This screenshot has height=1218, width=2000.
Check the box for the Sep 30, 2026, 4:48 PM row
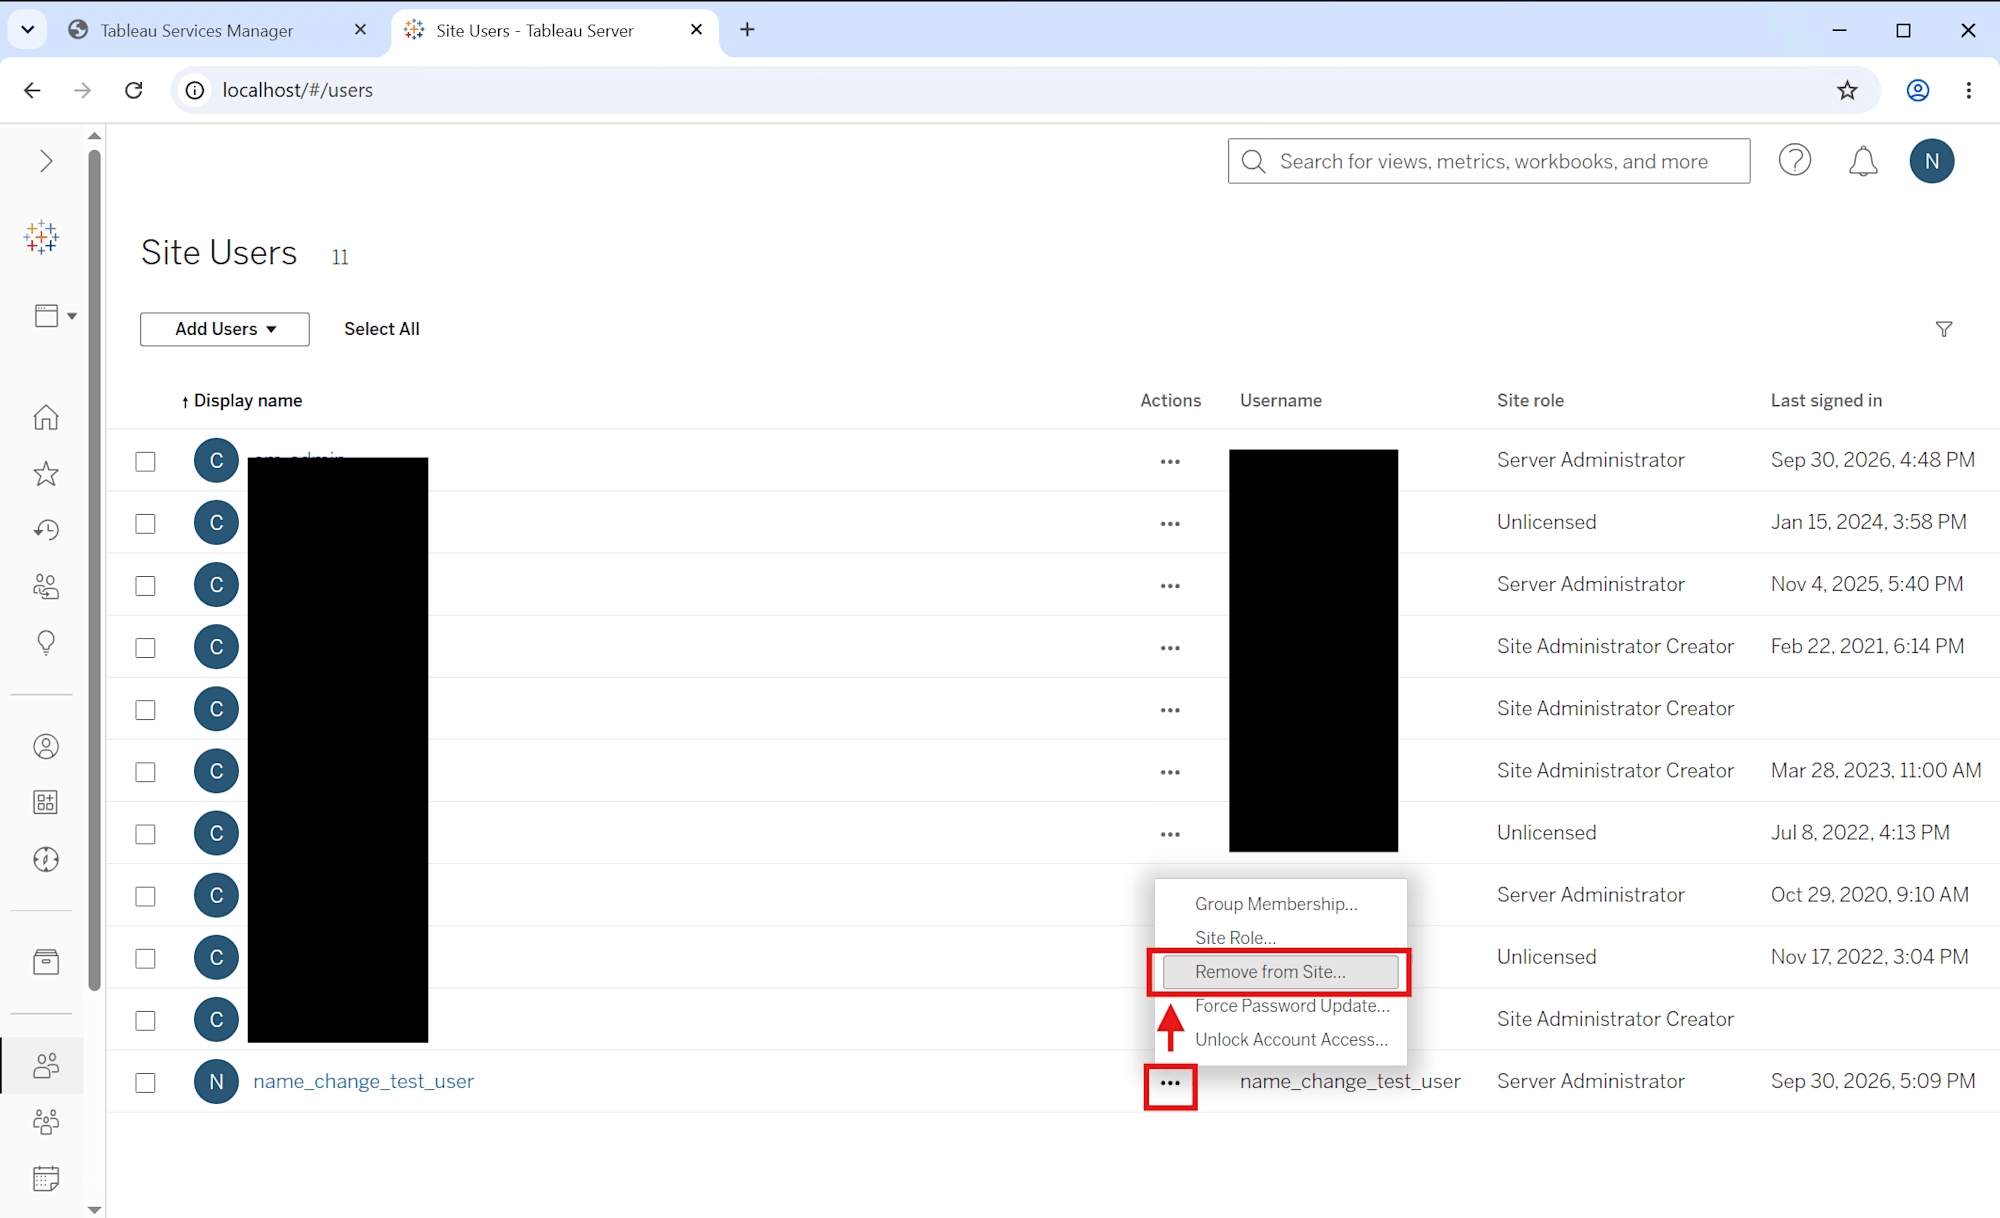point(146,461)
